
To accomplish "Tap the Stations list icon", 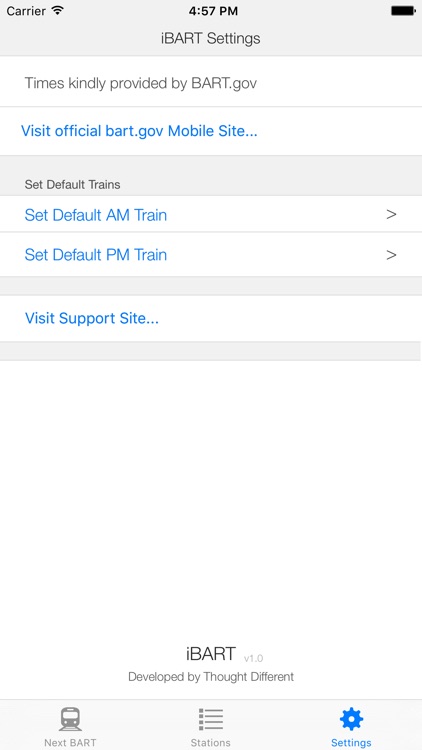I will [x=211, y=719].
